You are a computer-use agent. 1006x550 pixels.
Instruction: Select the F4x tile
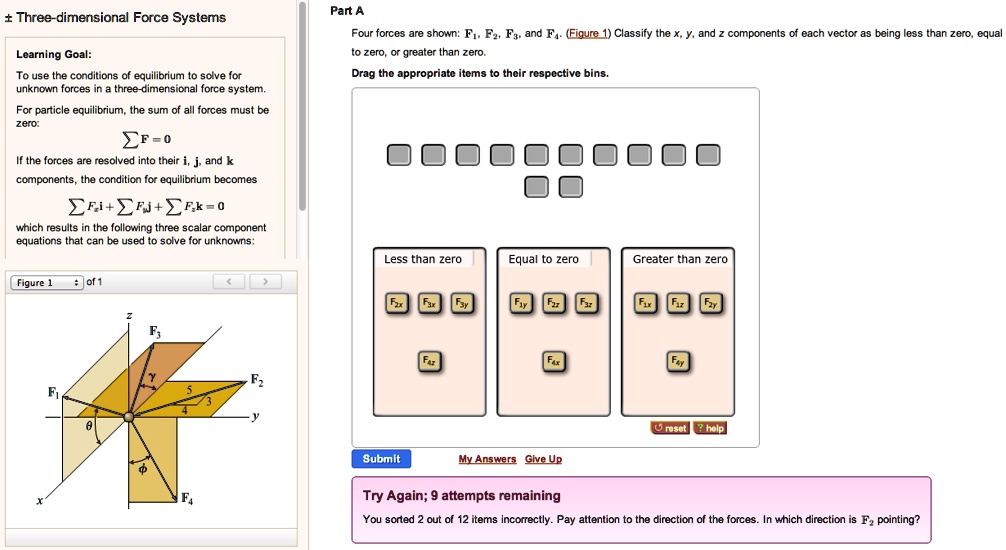[x=554, y=360]
